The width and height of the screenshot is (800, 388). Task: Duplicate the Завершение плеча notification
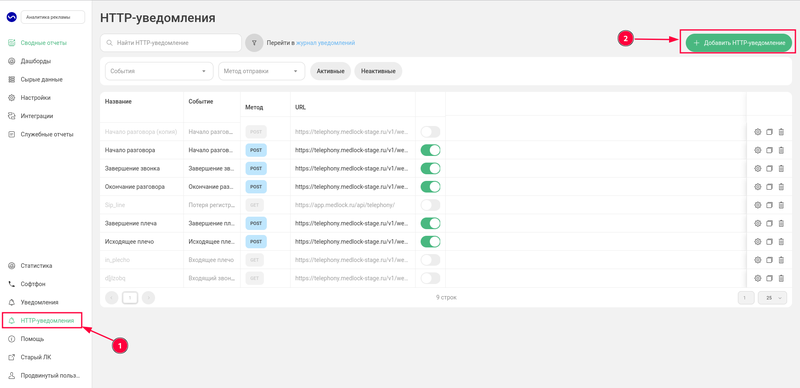[x=770, y=224]
